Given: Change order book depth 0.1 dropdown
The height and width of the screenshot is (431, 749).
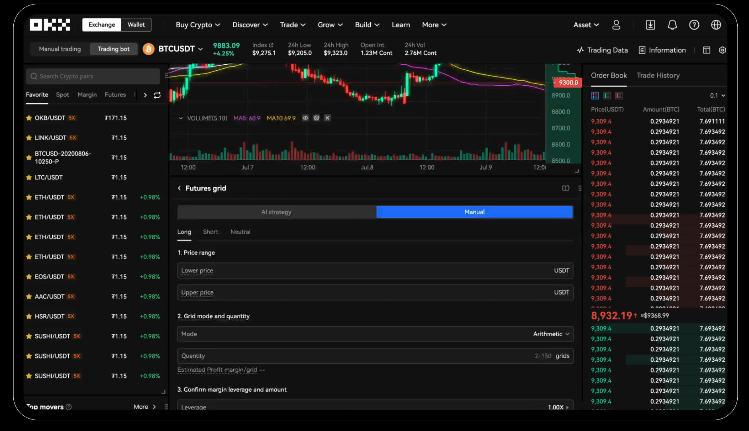Looking at the screenshot, I should [x=717, y=96].
